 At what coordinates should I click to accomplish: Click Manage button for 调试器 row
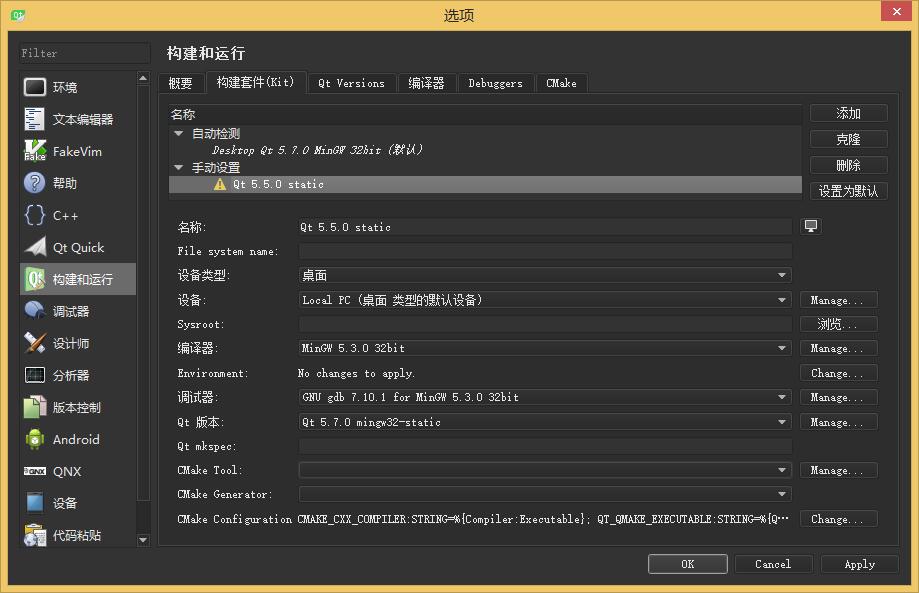pyautogui.click(x=839, y=397)
